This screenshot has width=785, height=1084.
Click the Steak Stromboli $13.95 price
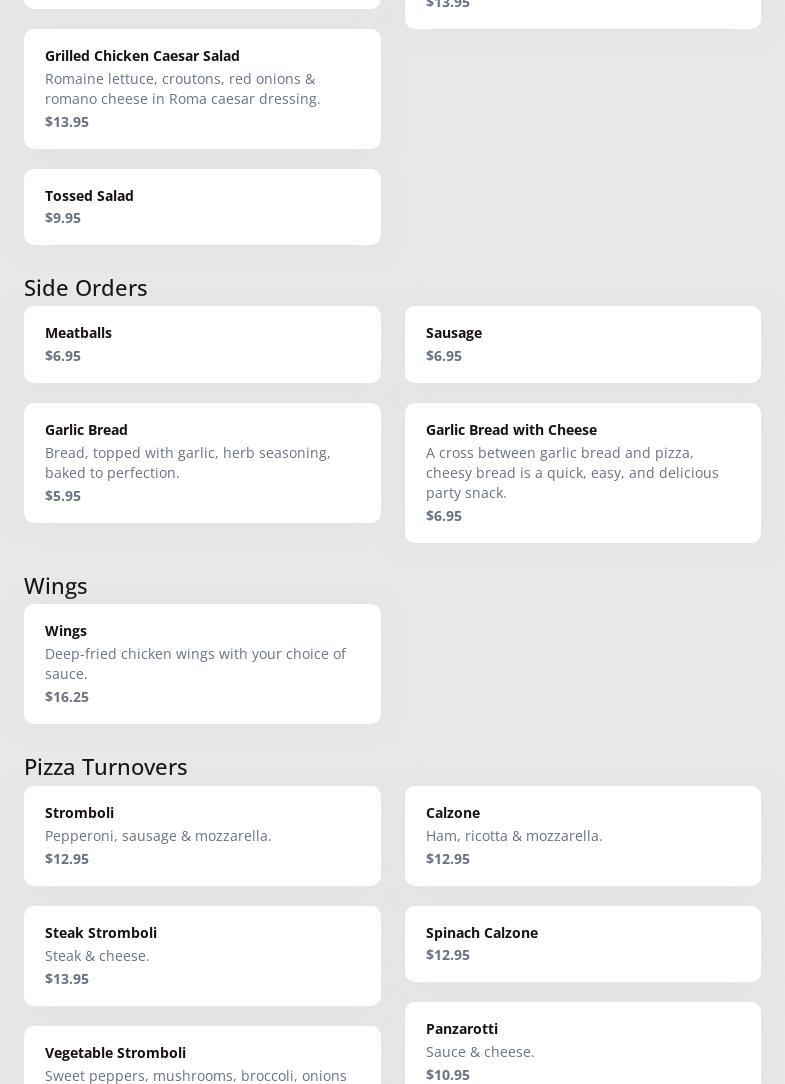click(x=67, y=979)
